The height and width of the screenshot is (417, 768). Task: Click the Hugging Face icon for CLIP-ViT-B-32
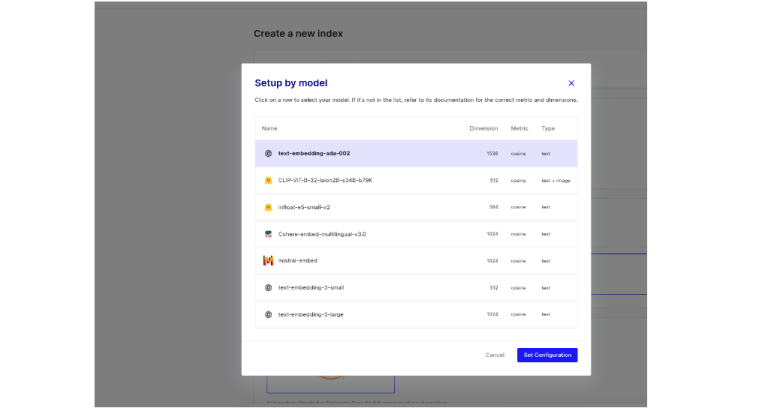tap(268, 181)
